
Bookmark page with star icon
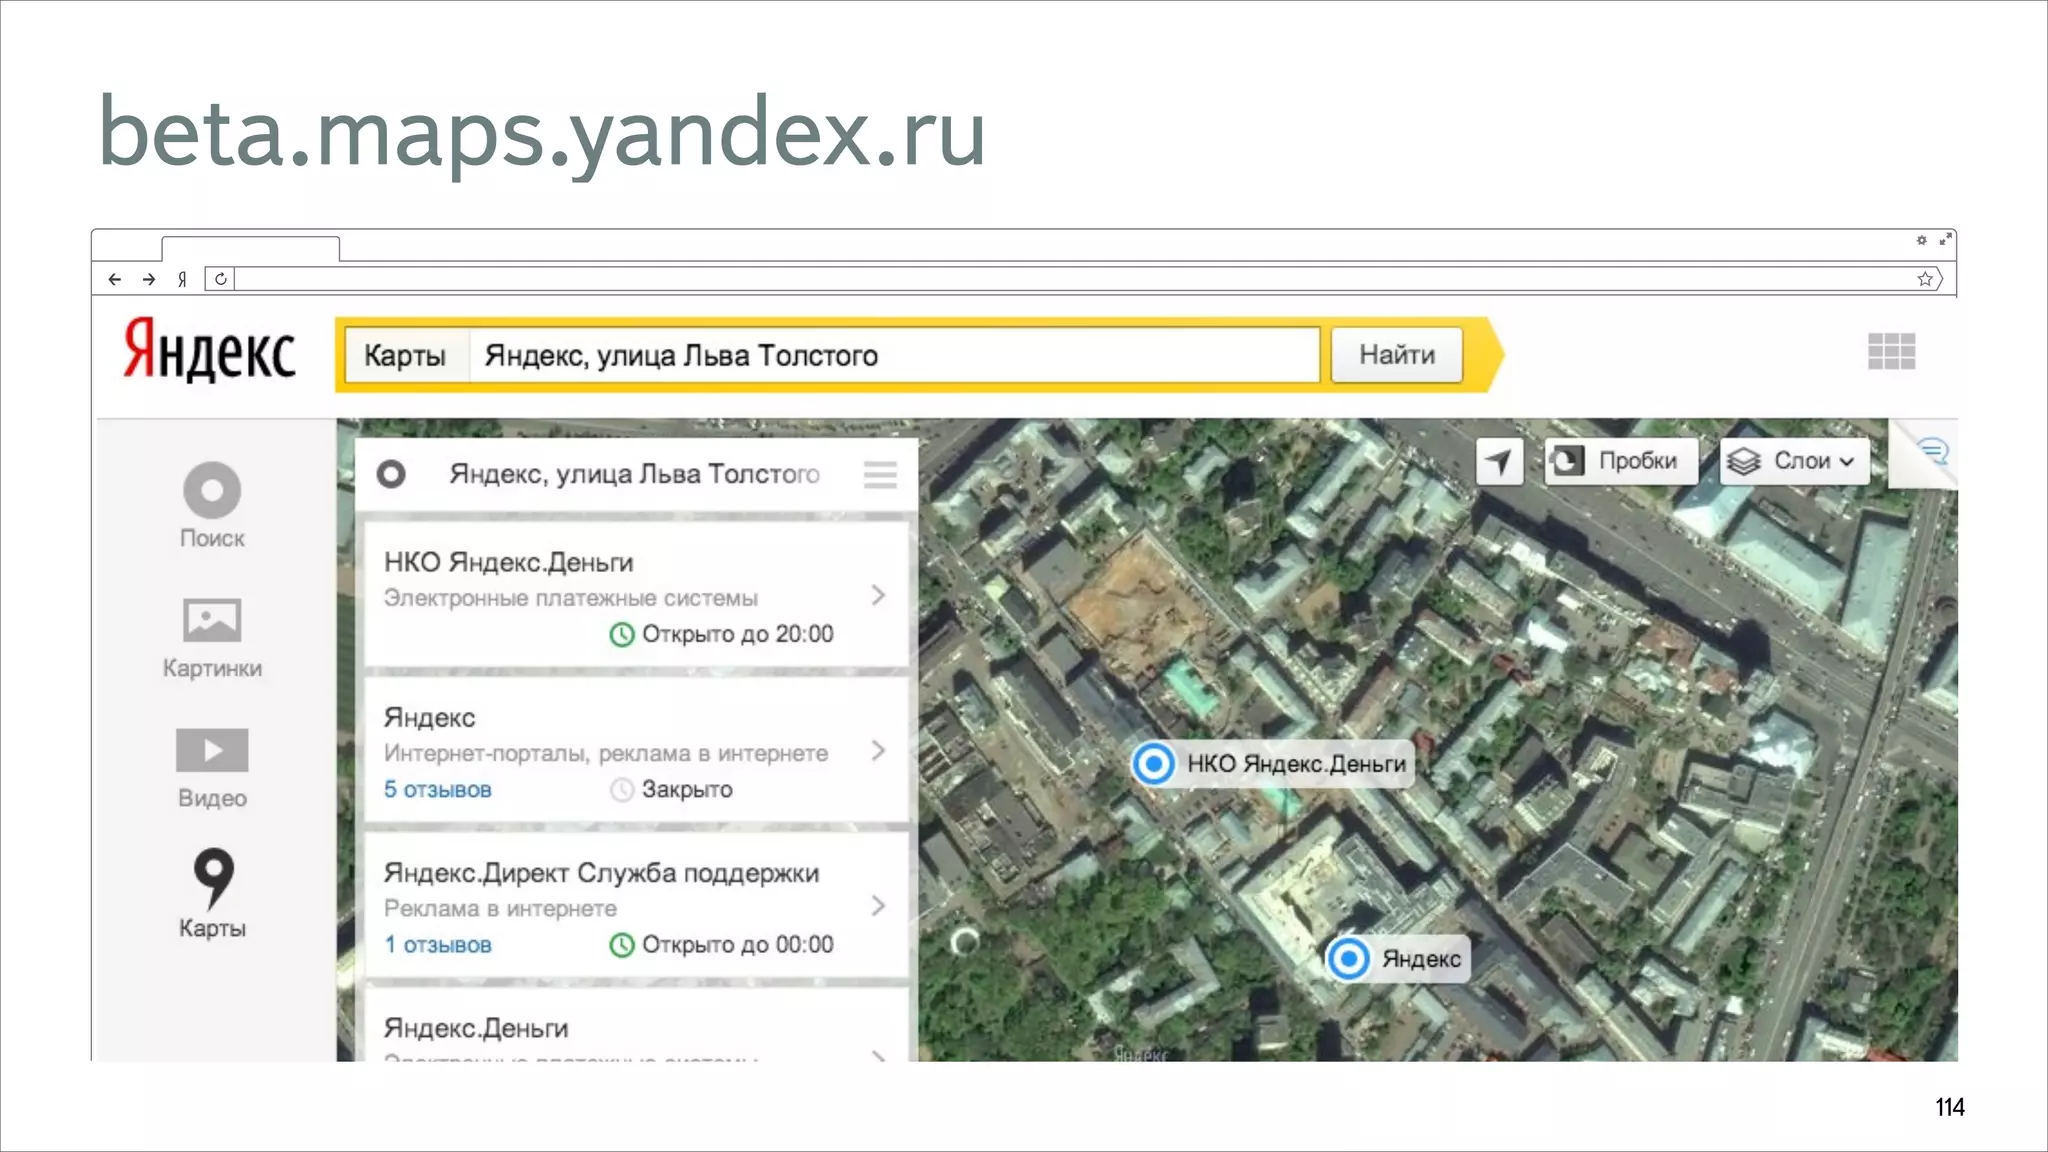click(1925, 279)
